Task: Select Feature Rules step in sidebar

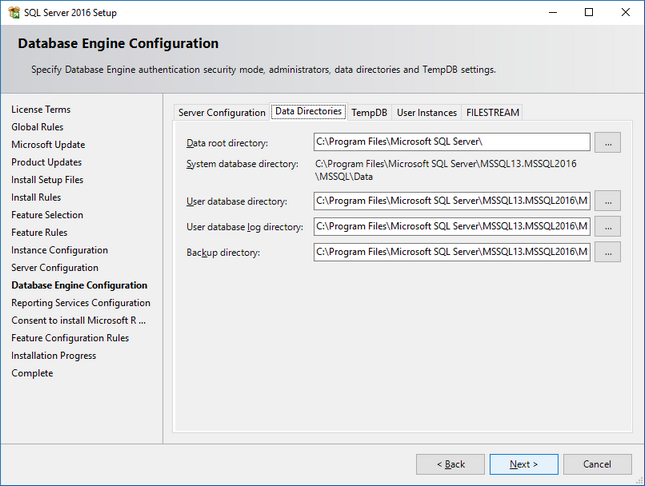Action: [x=39, y=233]
